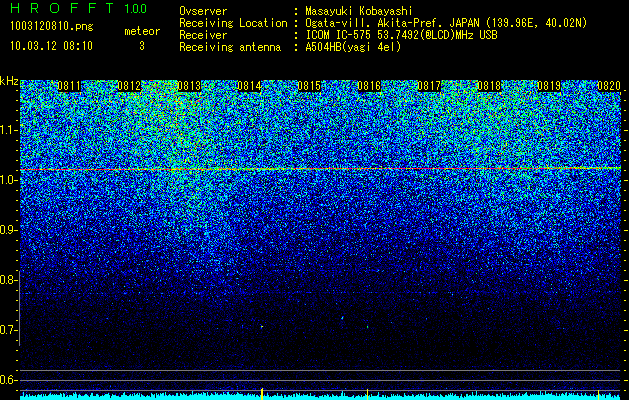The image size is (629, 400).
Task: Select the Ogata-vill. Akita-Pref. JAPAN location text
Action: pos(446,23)
